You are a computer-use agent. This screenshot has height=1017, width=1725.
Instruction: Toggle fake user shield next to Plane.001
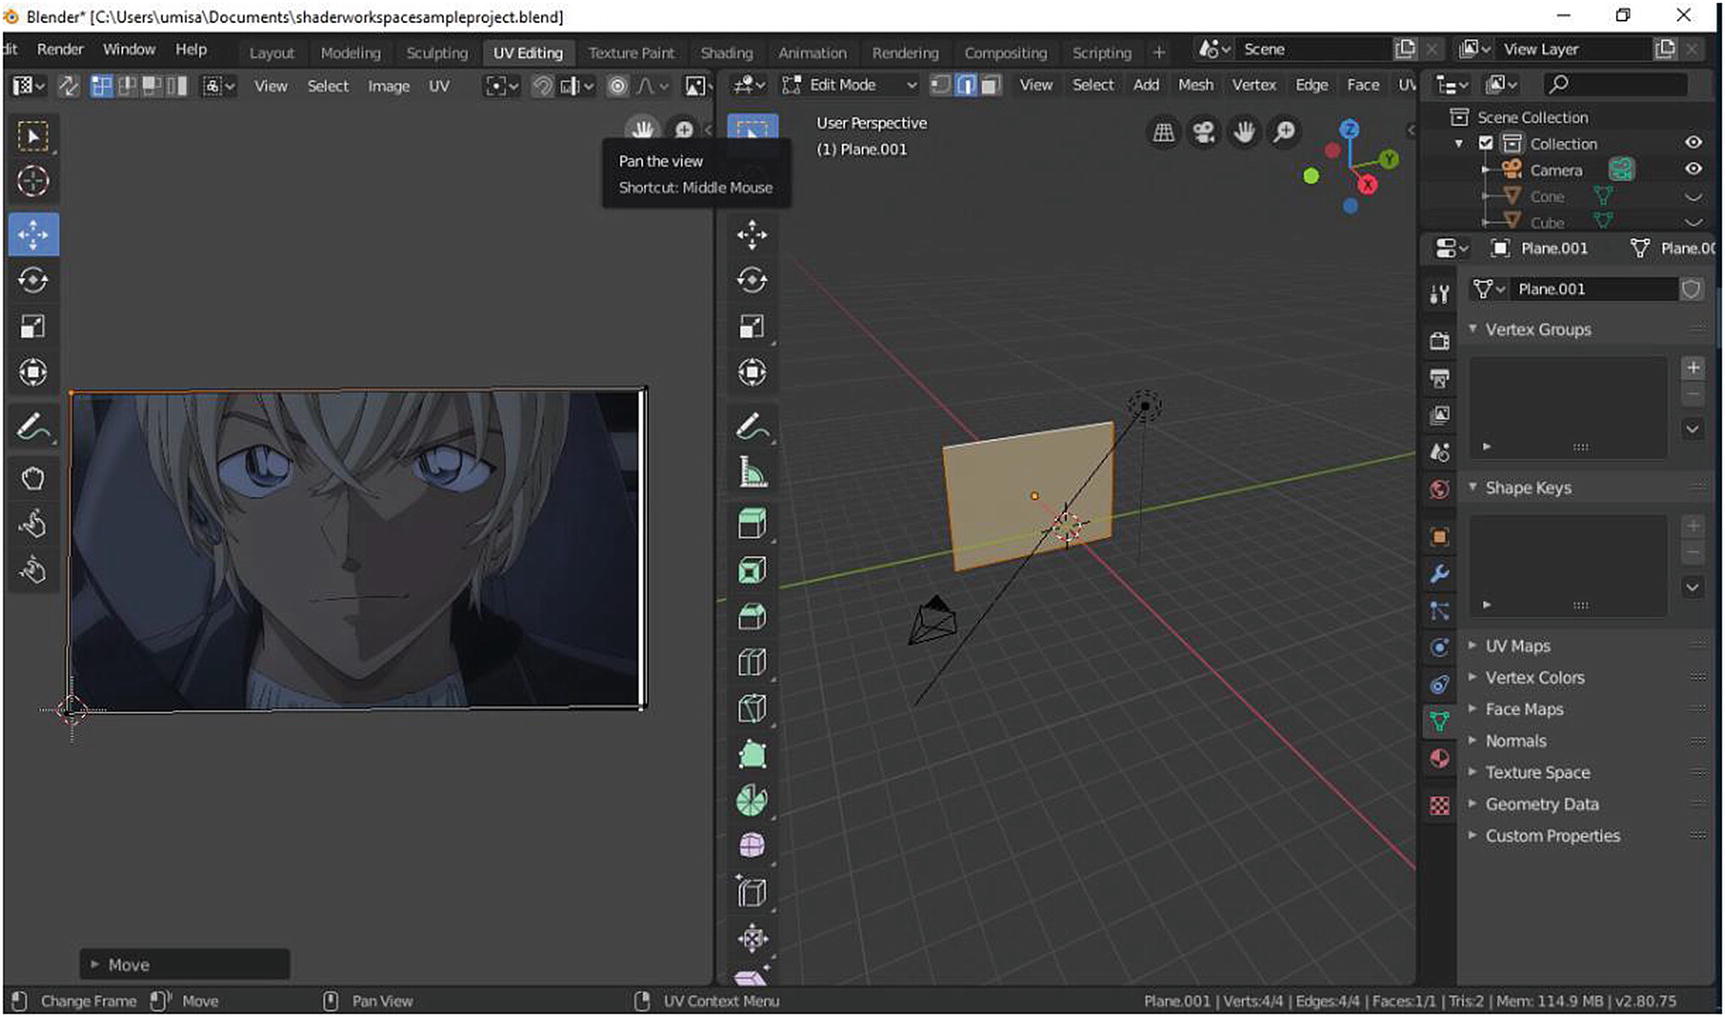coord(1691,289)
